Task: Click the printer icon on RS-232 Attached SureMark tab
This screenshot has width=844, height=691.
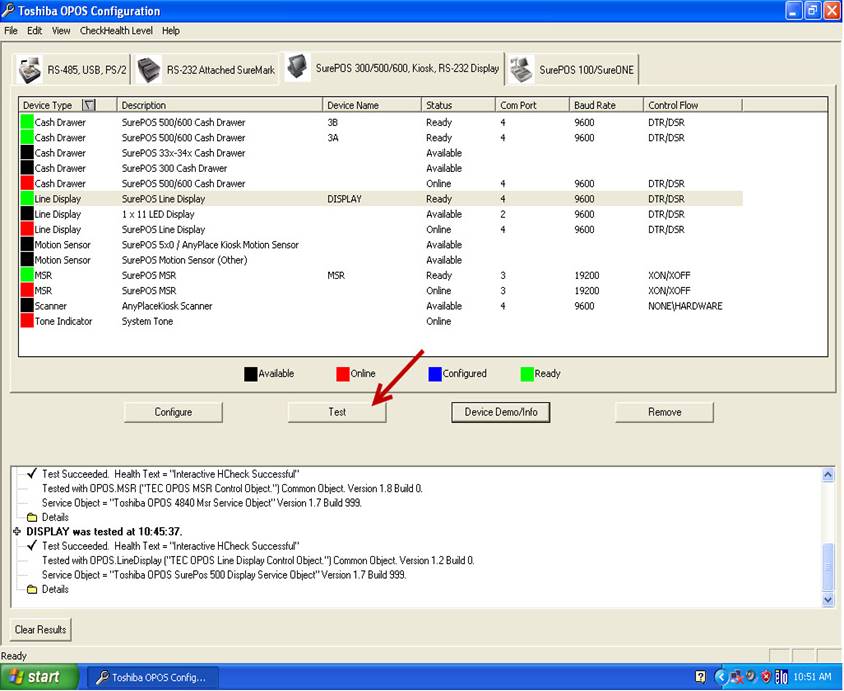Action: pyautogui.click(x=149, y=69)
